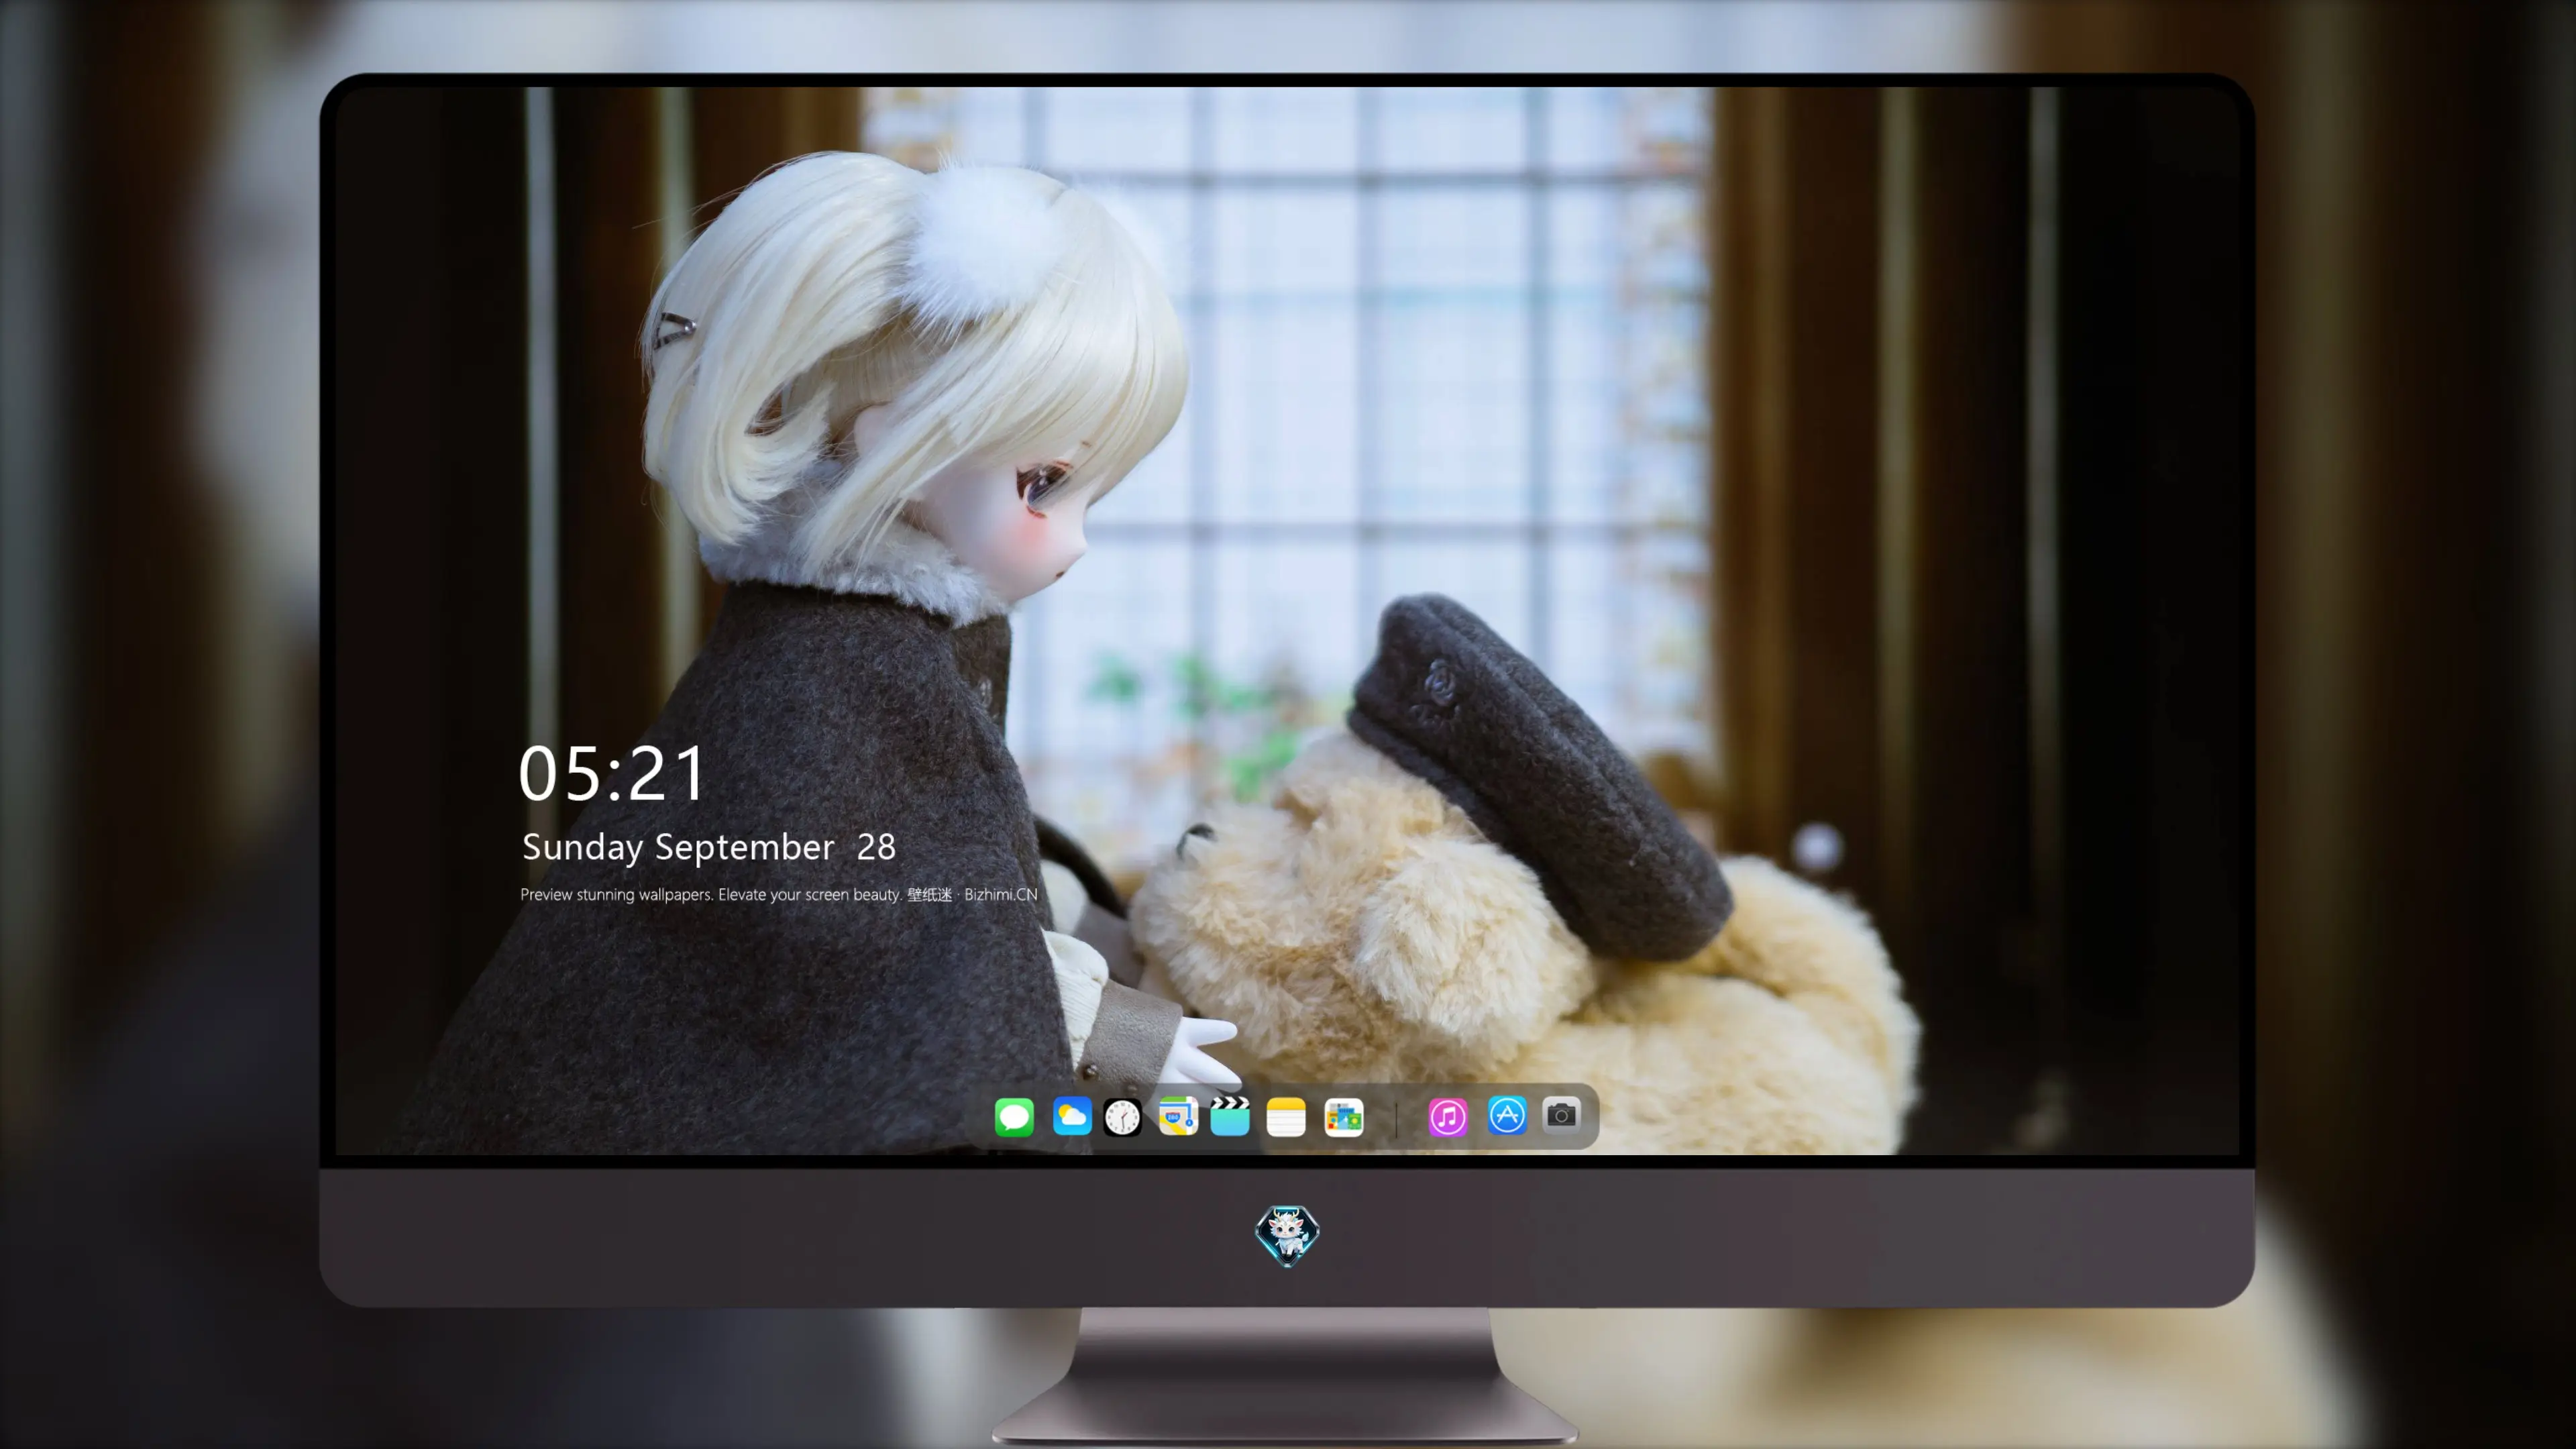Open the yellow Notes app

(x=1286, y=1117)
